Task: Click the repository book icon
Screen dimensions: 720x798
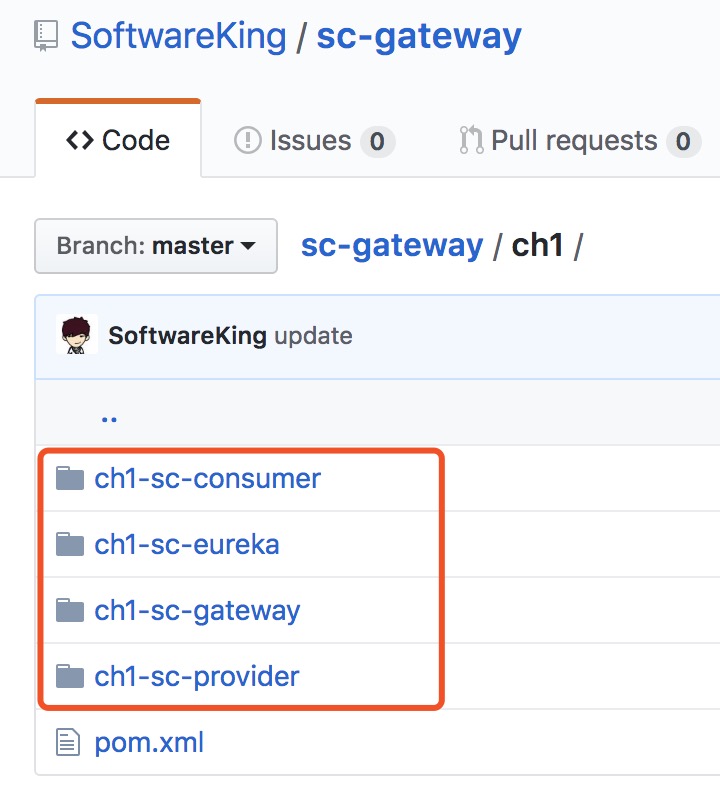Action: pos(45,37)
